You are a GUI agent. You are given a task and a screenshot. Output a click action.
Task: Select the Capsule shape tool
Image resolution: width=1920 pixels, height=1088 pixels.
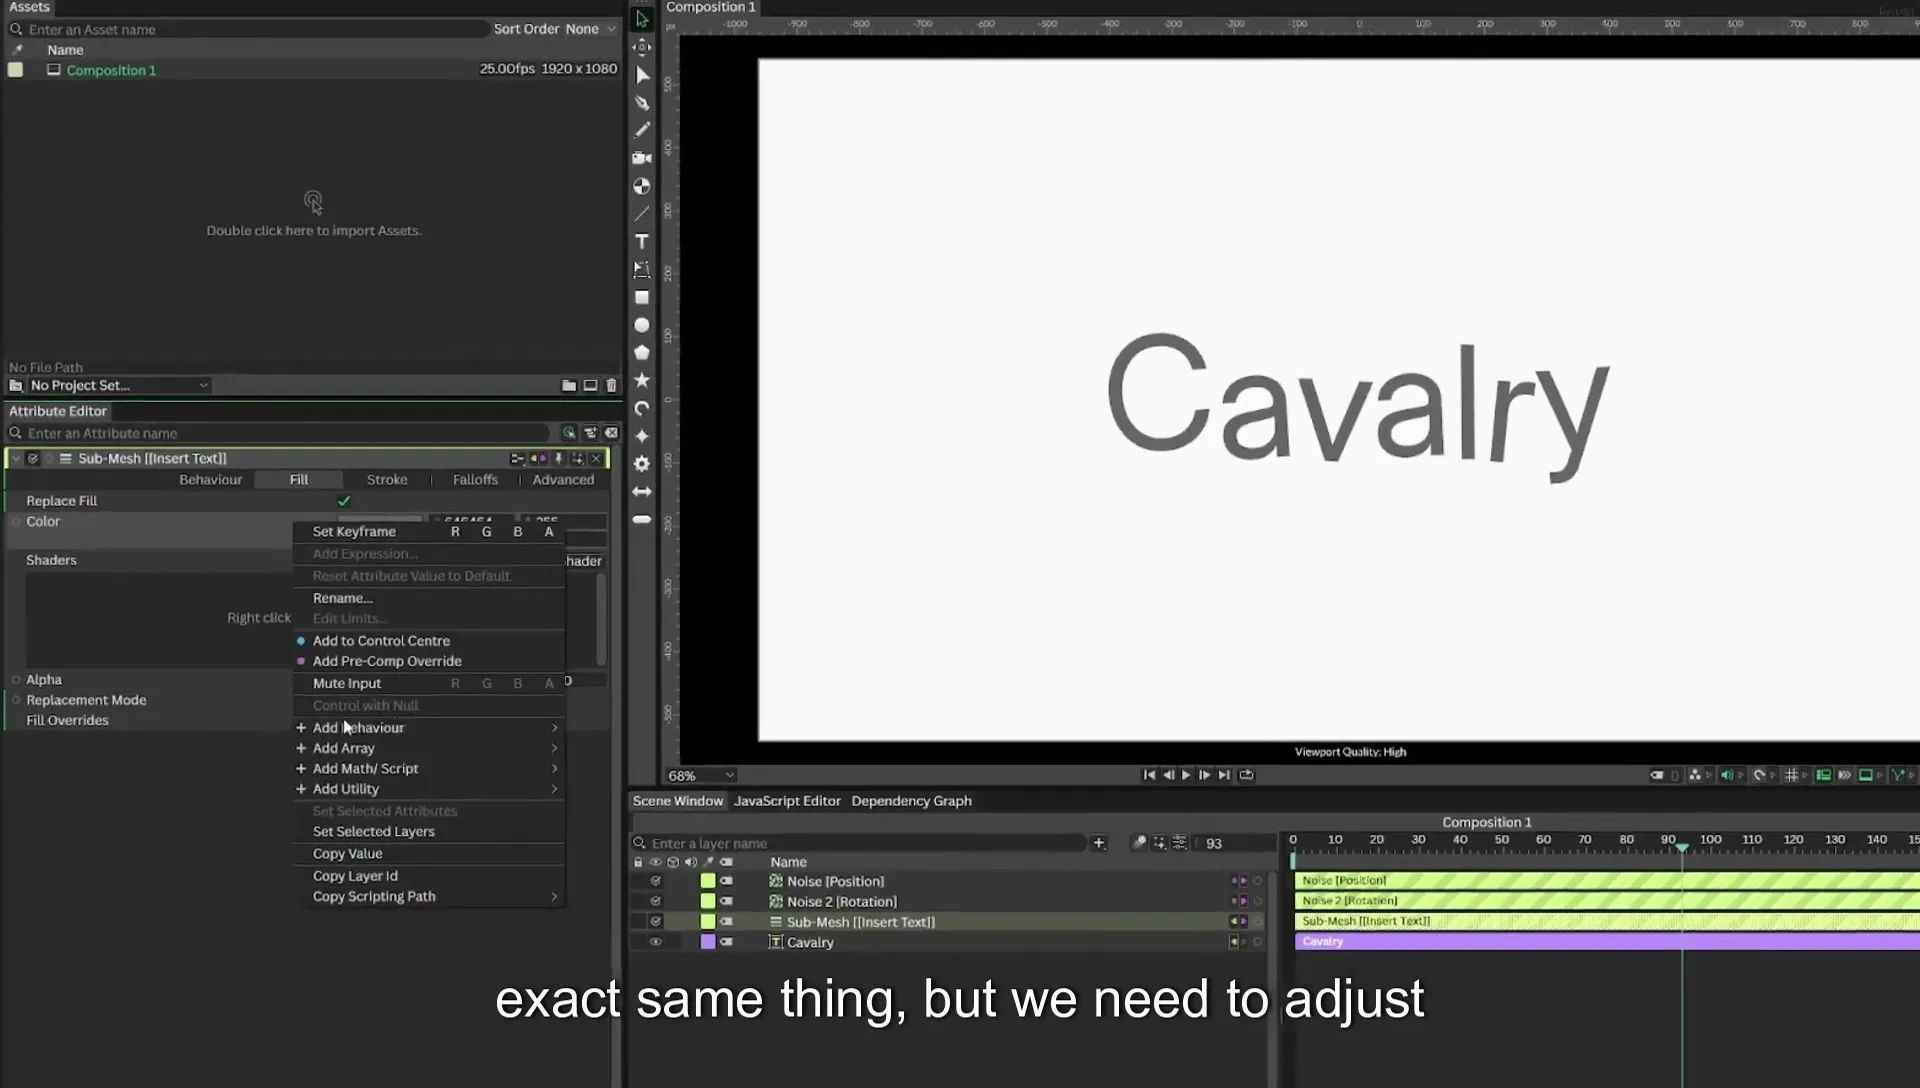click(x=642, y=520)
